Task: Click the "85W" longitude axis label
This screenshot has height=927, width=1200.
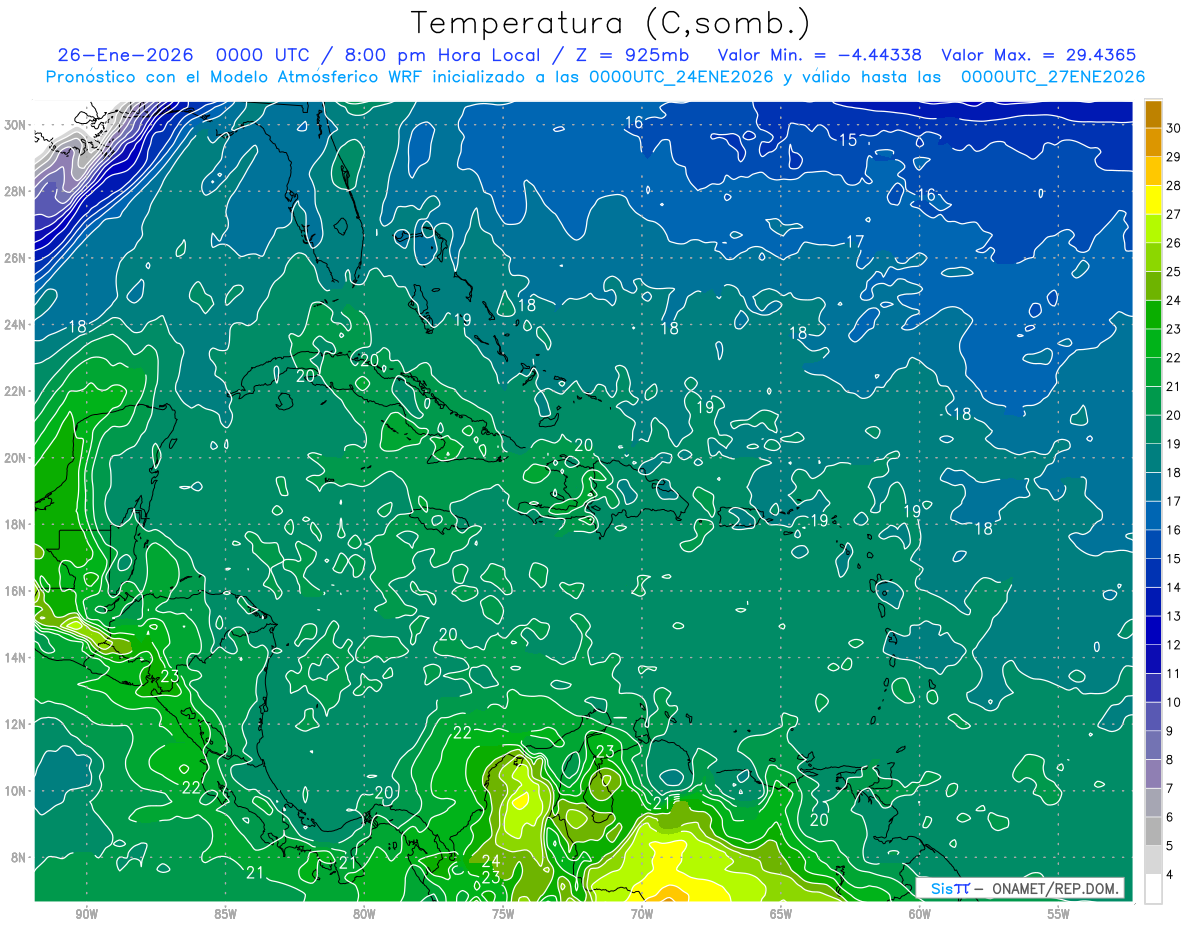Action: [x=225, y=914]
